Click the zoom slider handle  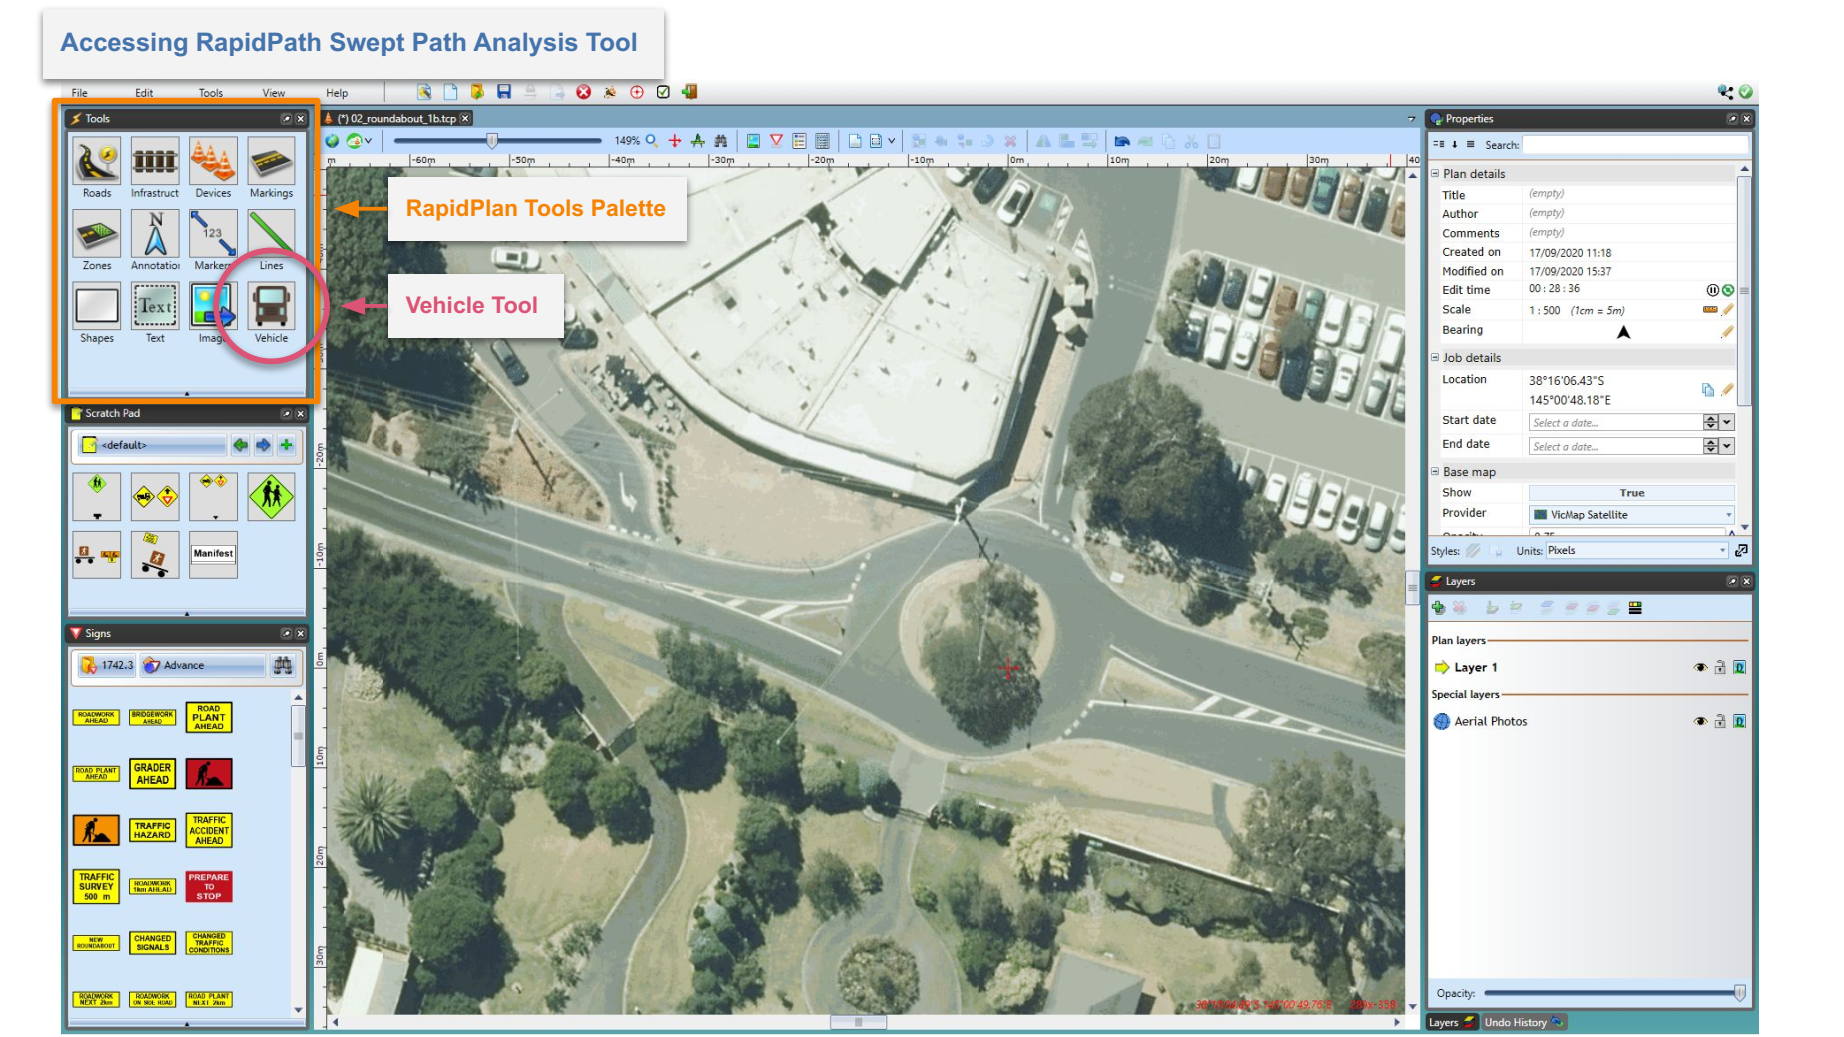[x=492, y=141]
